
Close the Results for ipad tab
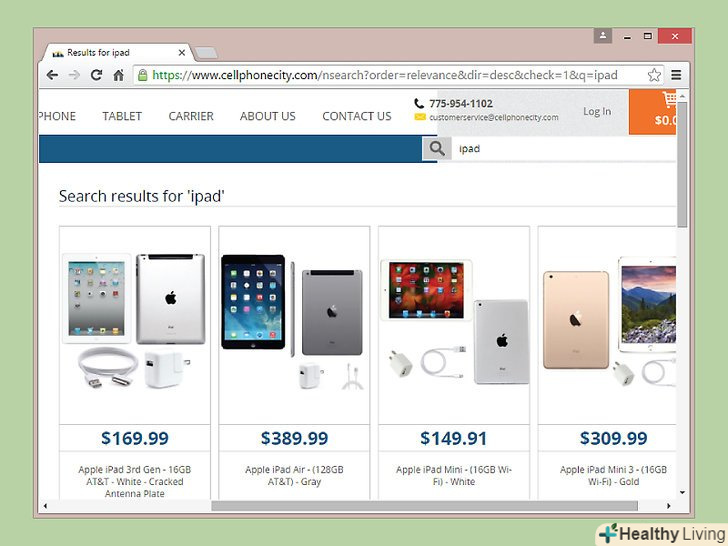(x=182, y=52)
